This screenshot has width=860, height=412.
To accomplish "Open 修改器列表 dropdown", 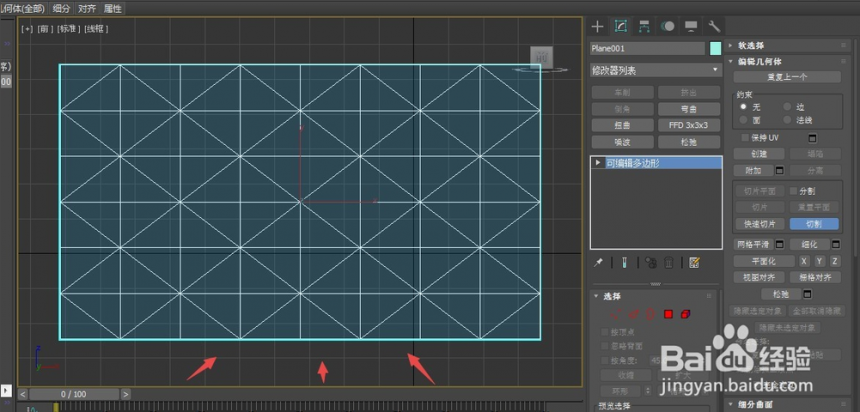I will point(655,70).
